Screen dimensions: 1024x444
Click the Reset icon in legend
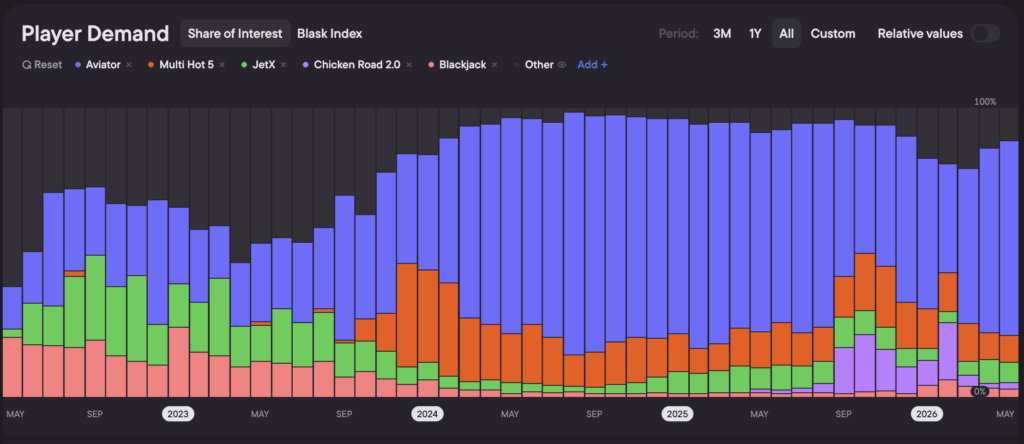(x=26, y=65)
